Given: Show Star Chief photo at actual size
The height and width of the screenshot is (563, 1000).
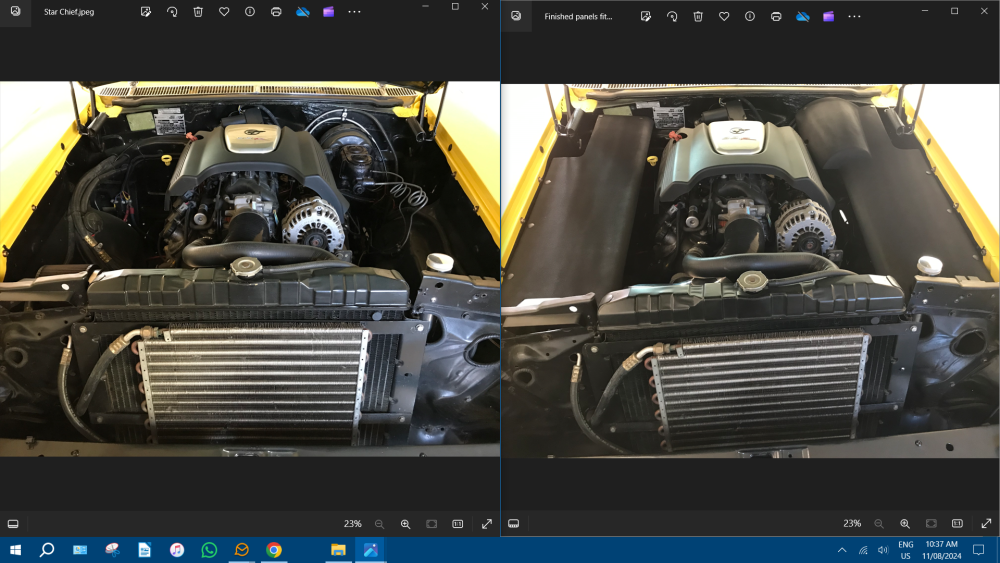Looking at the screenshot, I should point(458,524).
